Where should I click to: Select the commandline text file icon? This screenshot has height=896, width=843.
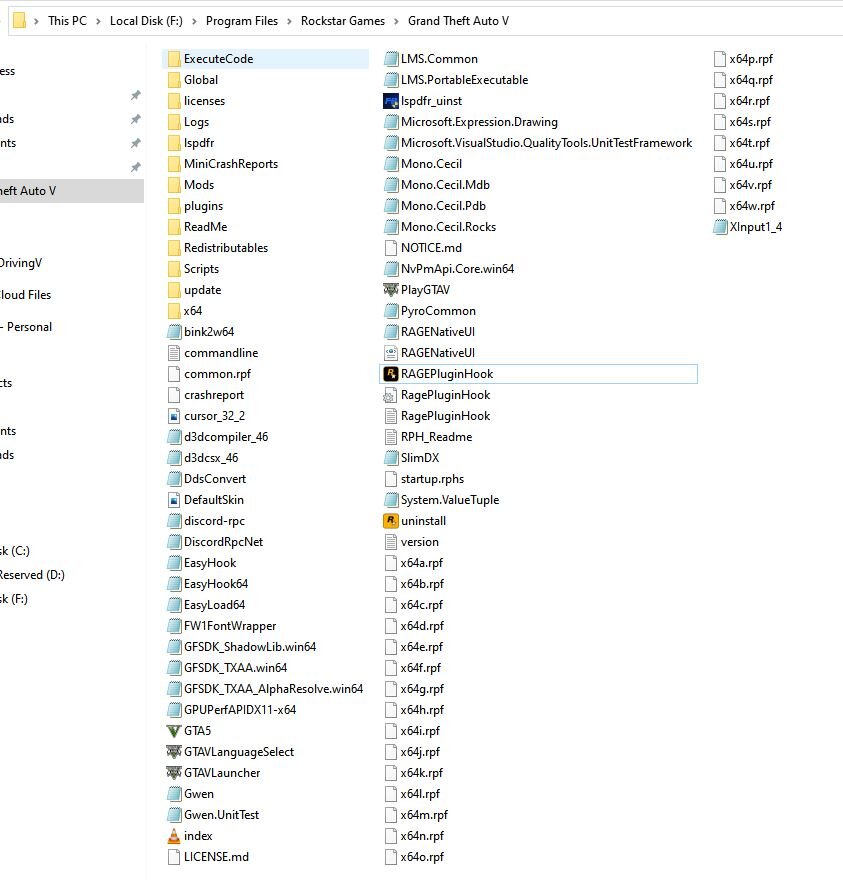coord(174,353)
